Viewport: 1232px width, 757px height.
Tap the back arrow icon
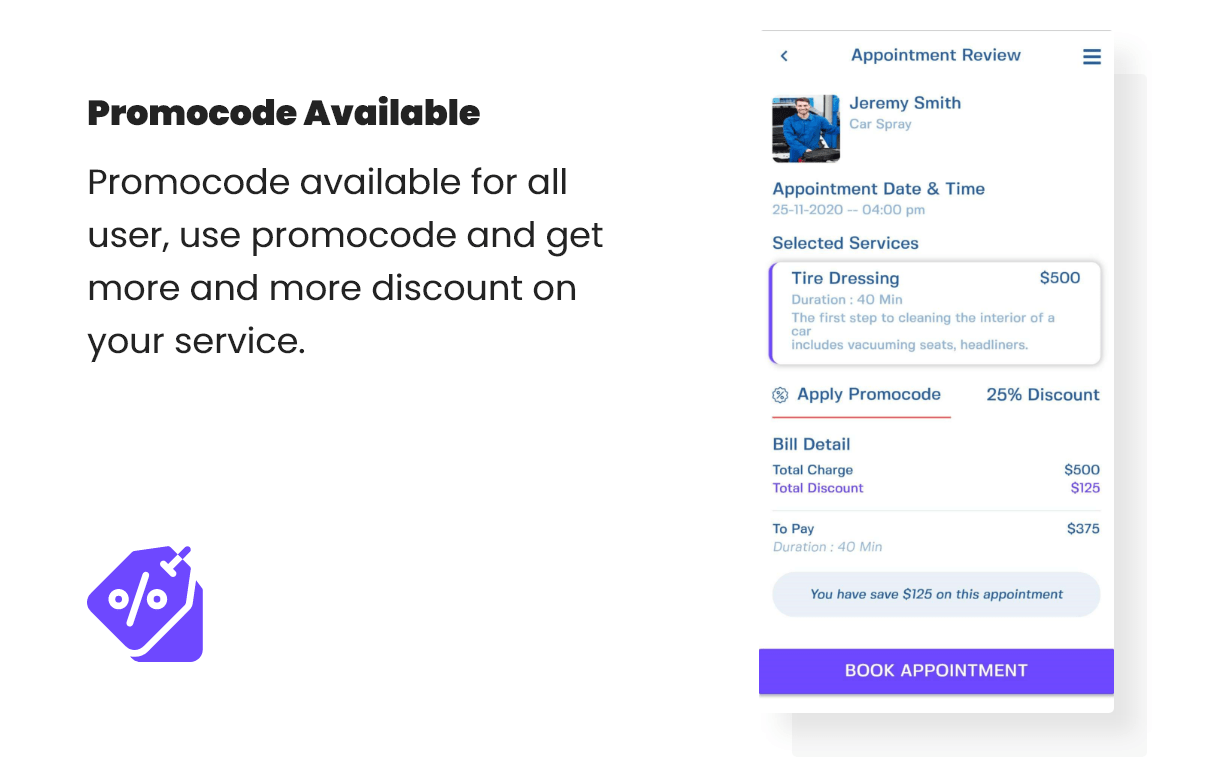coord(784,55)
